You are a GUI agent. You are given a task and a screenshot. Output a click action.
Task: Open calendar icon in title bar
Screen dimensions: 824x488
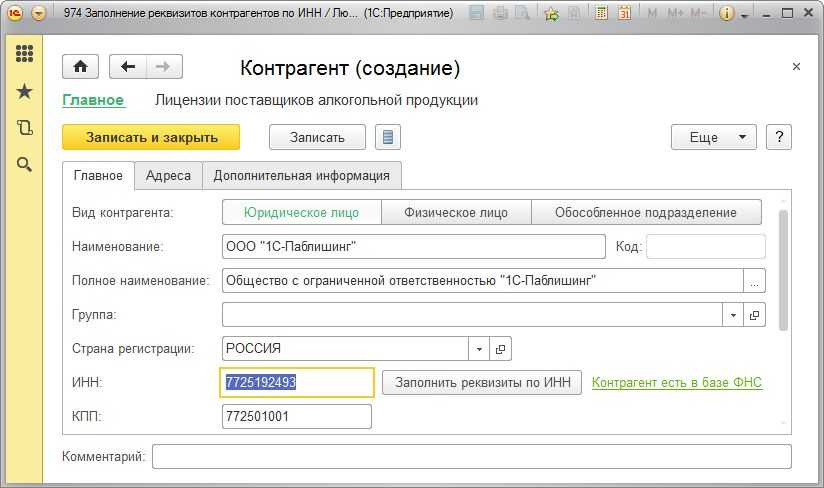click(624, 14)
